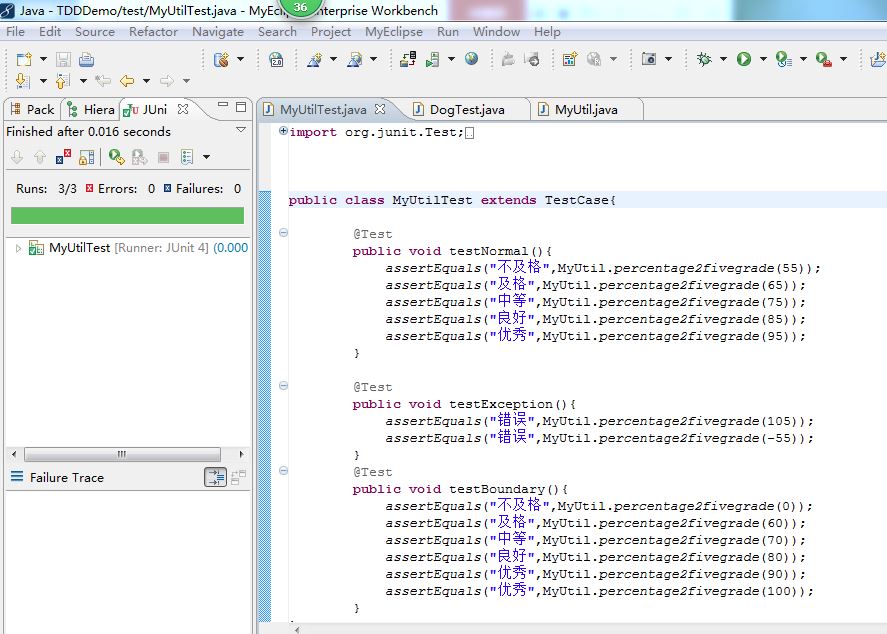This screenshot has width=887, height=634.
Task: Click Rerun Test icon in JUnit panel
Action: (x=117, y=157)
